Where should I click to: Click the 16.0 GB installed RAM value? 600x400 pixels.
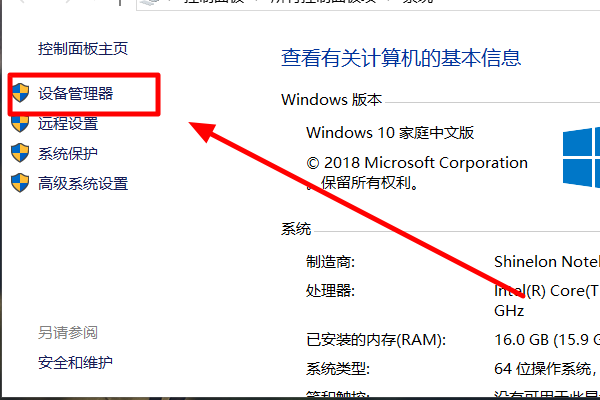click(x=547, y=340)
